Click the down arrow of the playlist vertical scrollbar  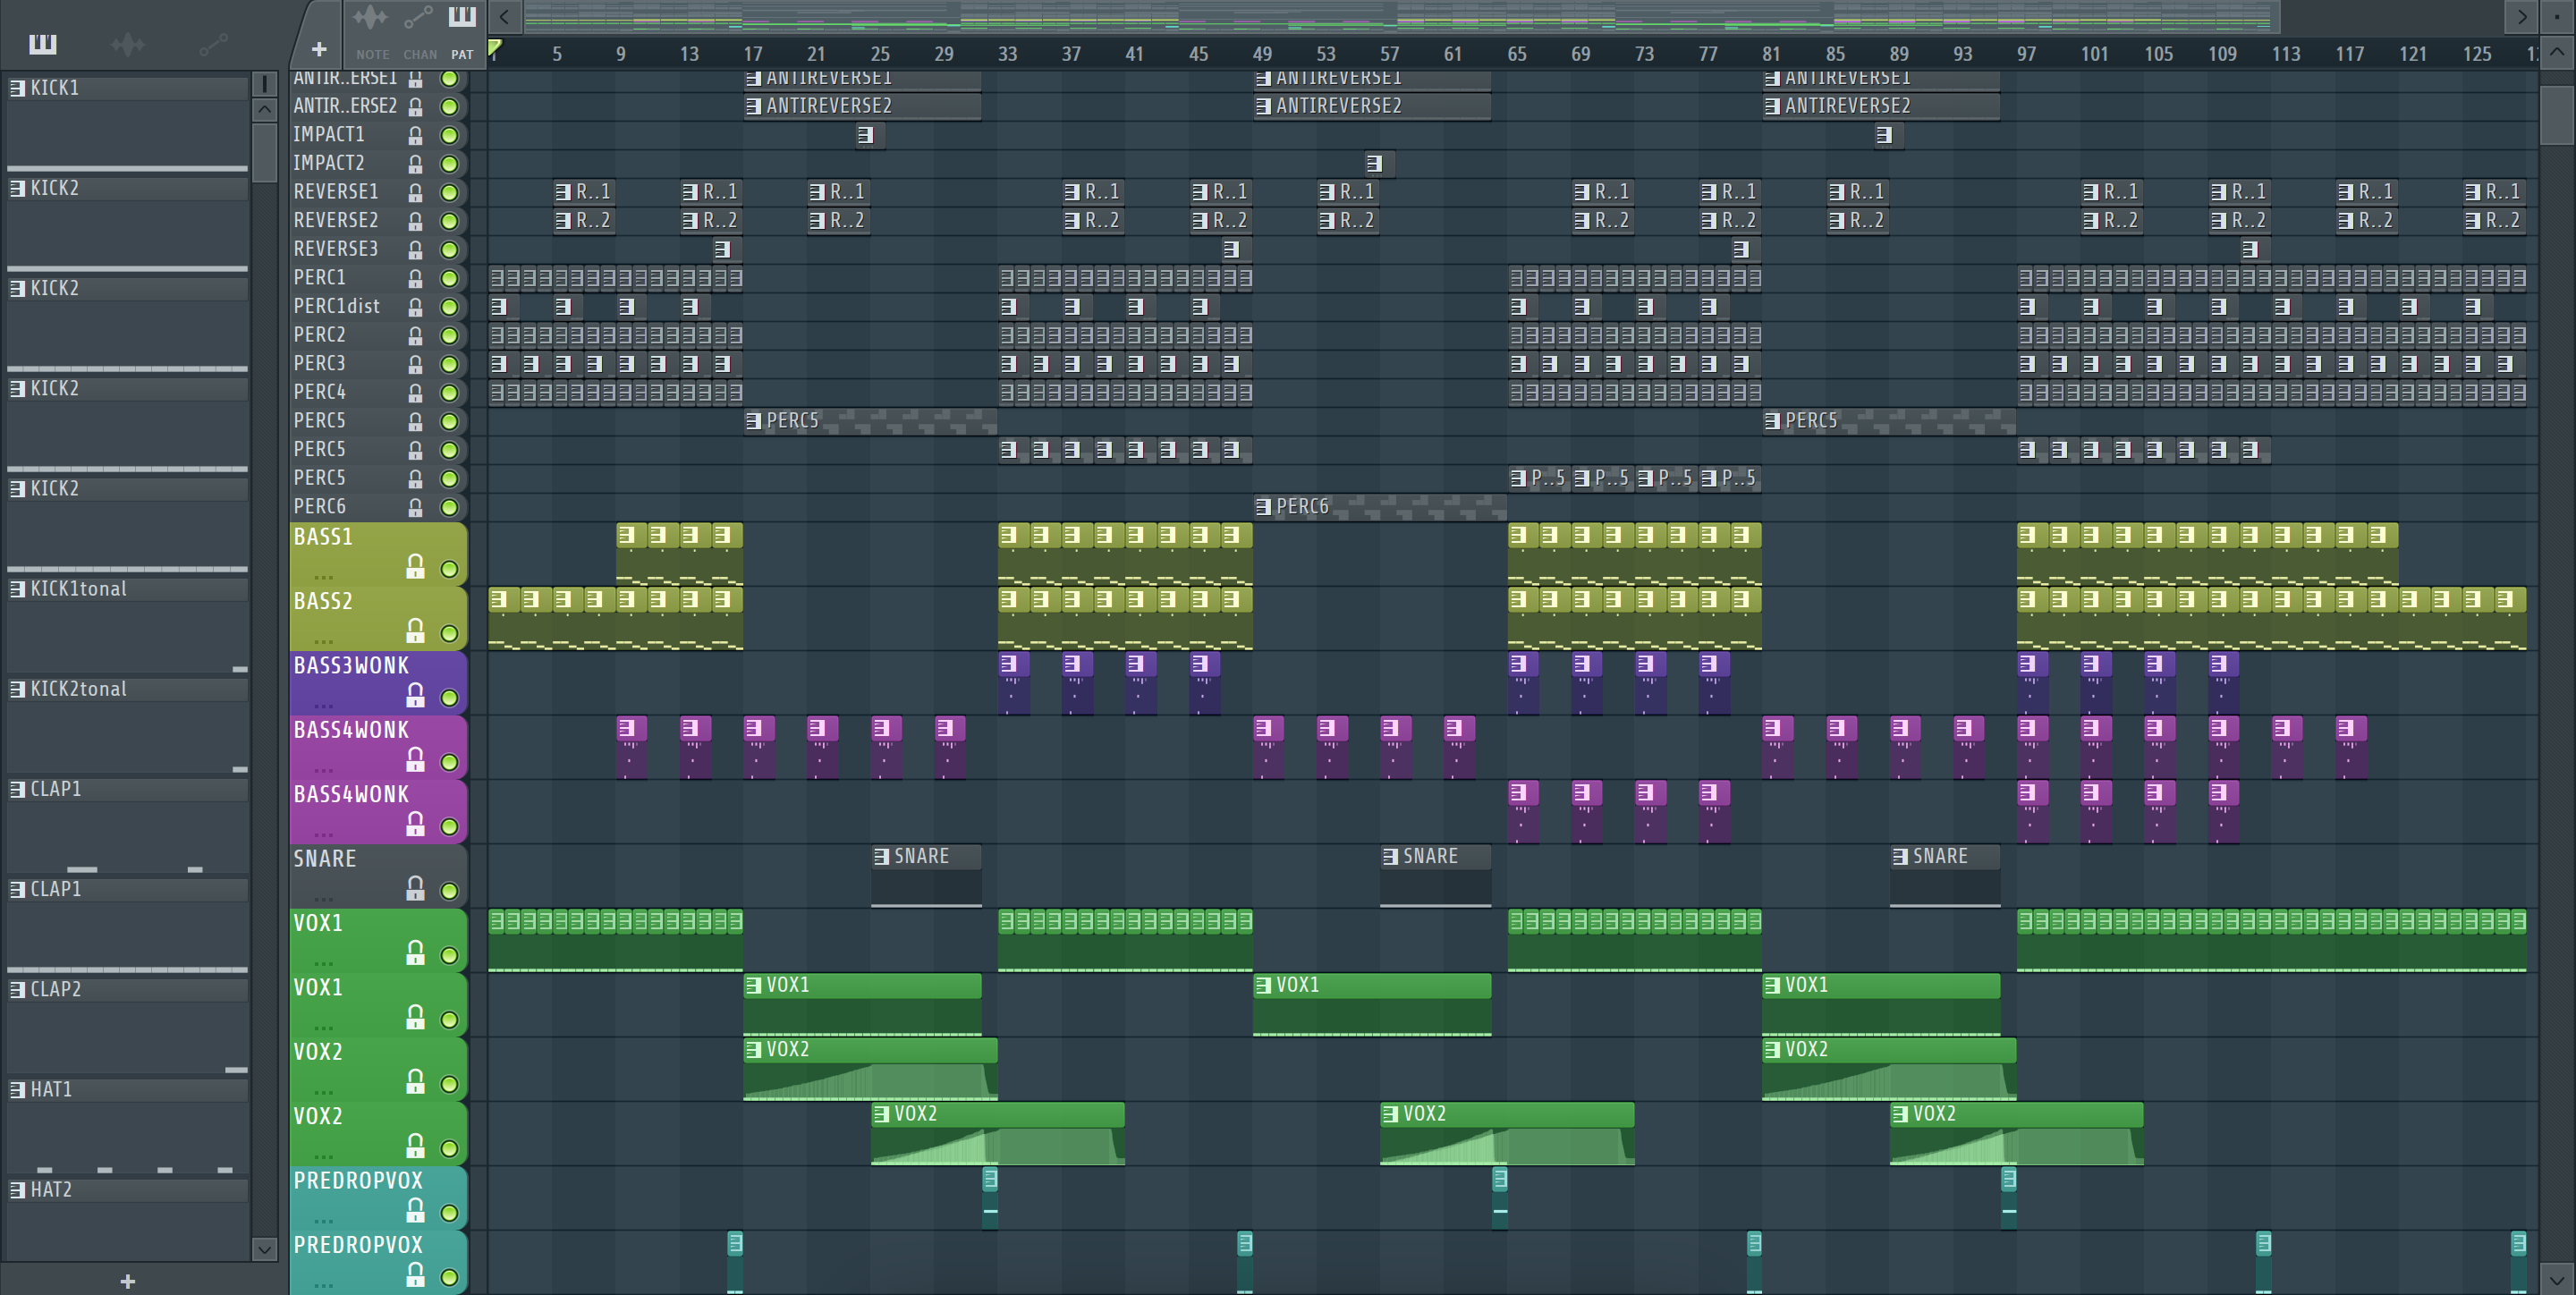pos(2557,1278)
